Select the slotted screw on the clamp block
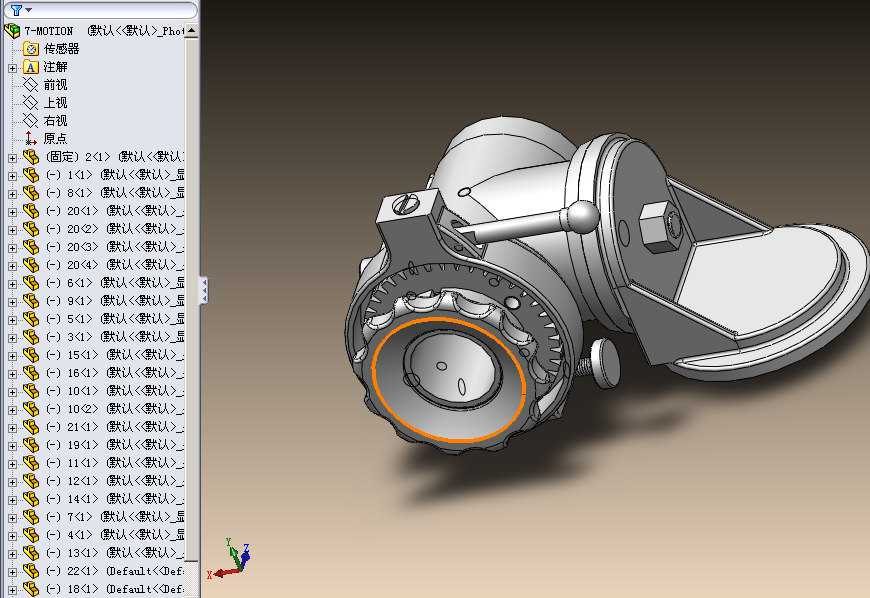The height and width of the screenshot is (598, 870). [407, 204]
